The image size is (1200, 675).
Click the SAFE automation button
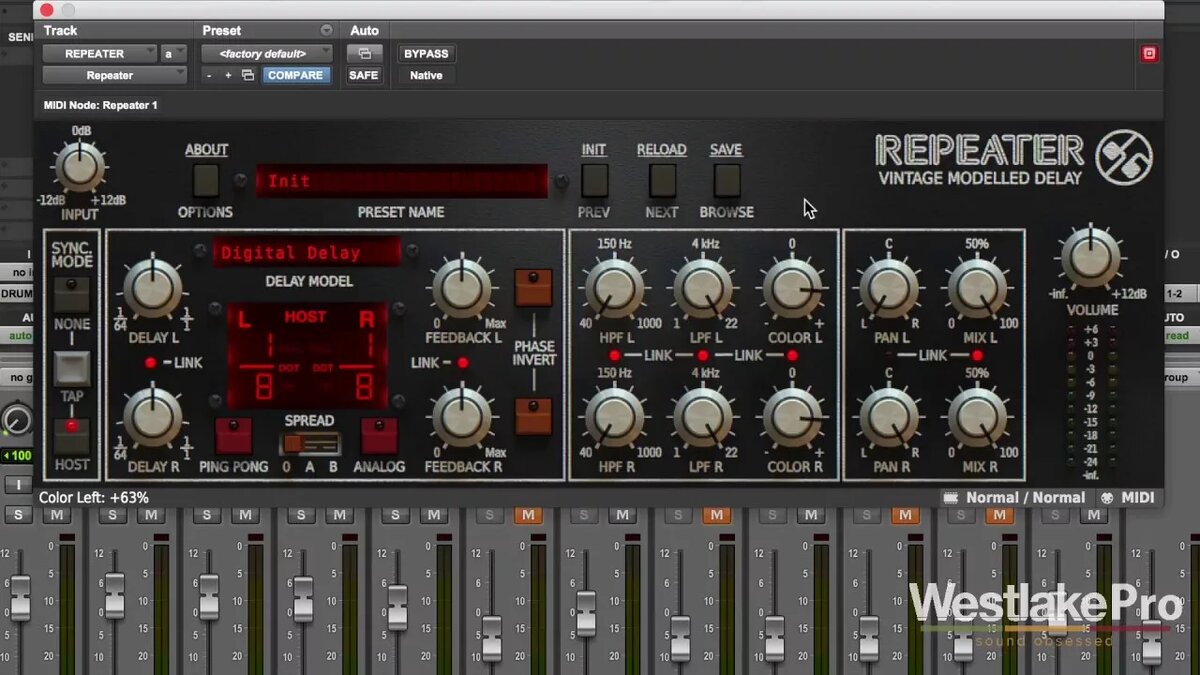pos(364,75)
